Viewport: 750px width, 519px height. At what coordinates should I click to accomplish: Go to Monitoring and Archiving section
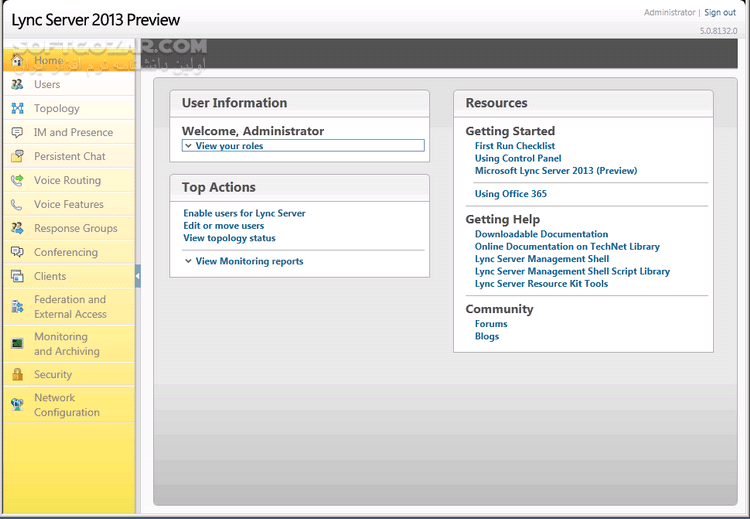click(66, 344)
